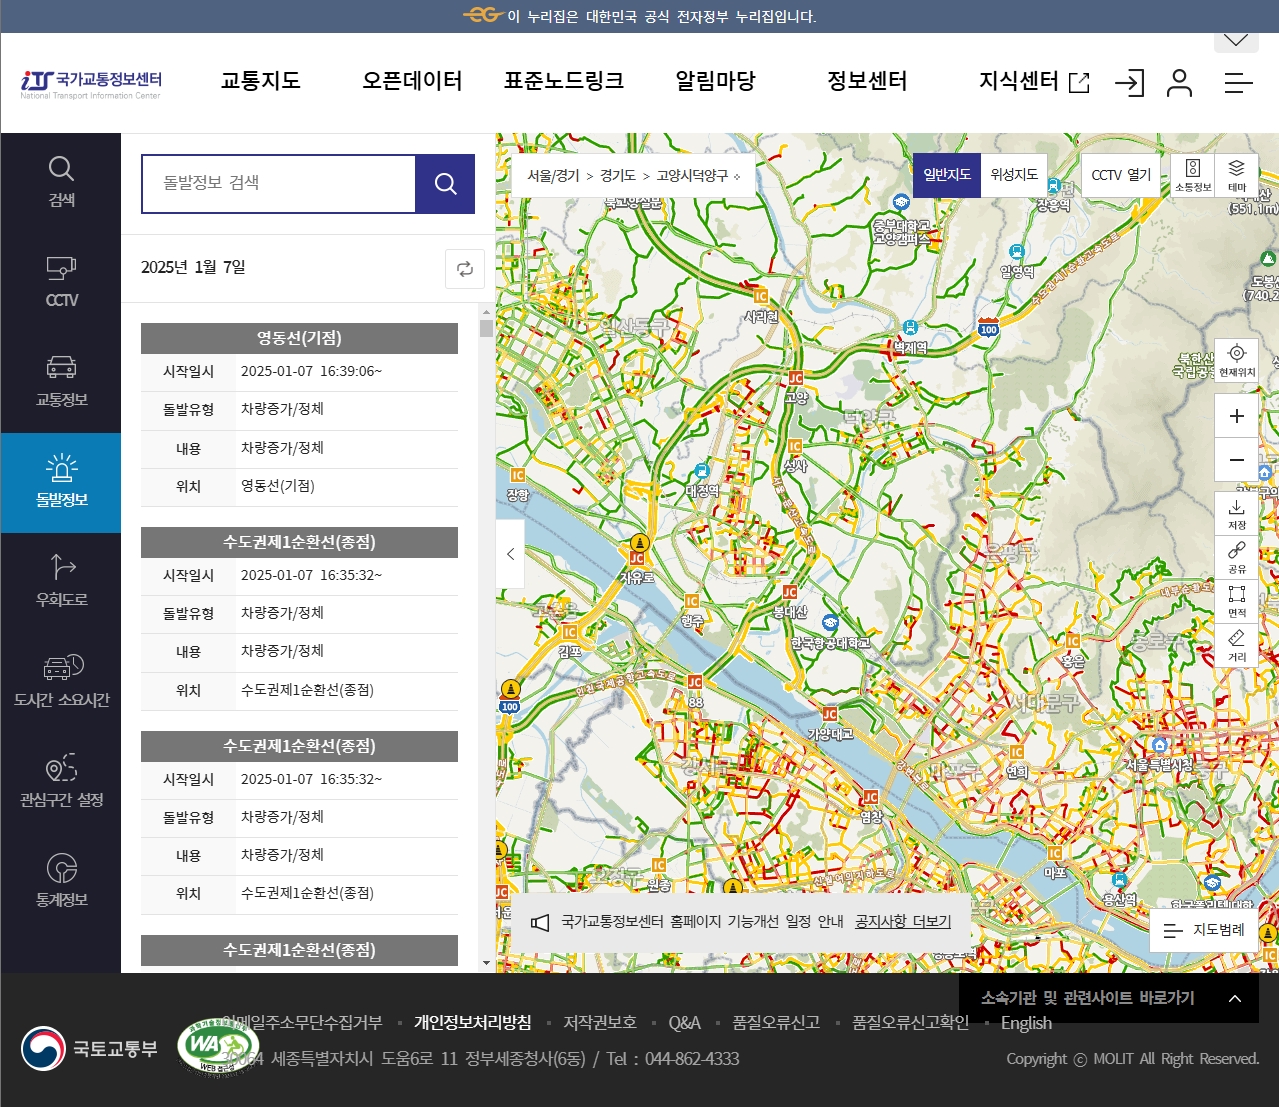This screenshot has width=1279, height=1107.
Task: Open the 경기도 province dropdown
Action: click(618, 176)
